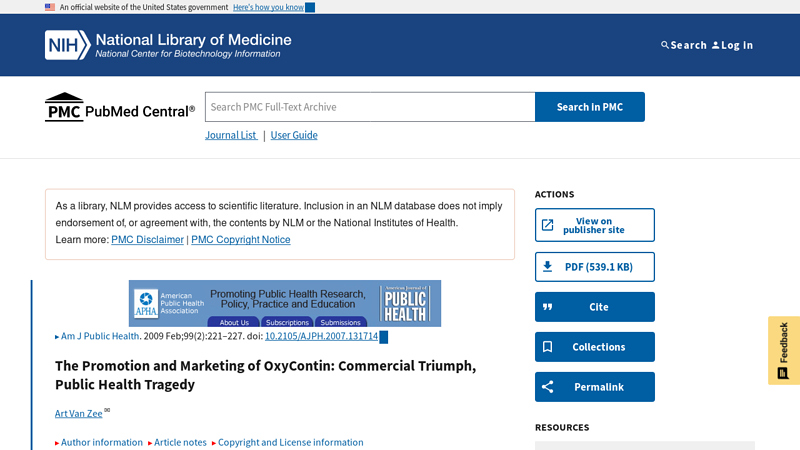Viewport: 800px width, 450px height.
Task: Open the User Guide link
Action: [x=294, y=135]
